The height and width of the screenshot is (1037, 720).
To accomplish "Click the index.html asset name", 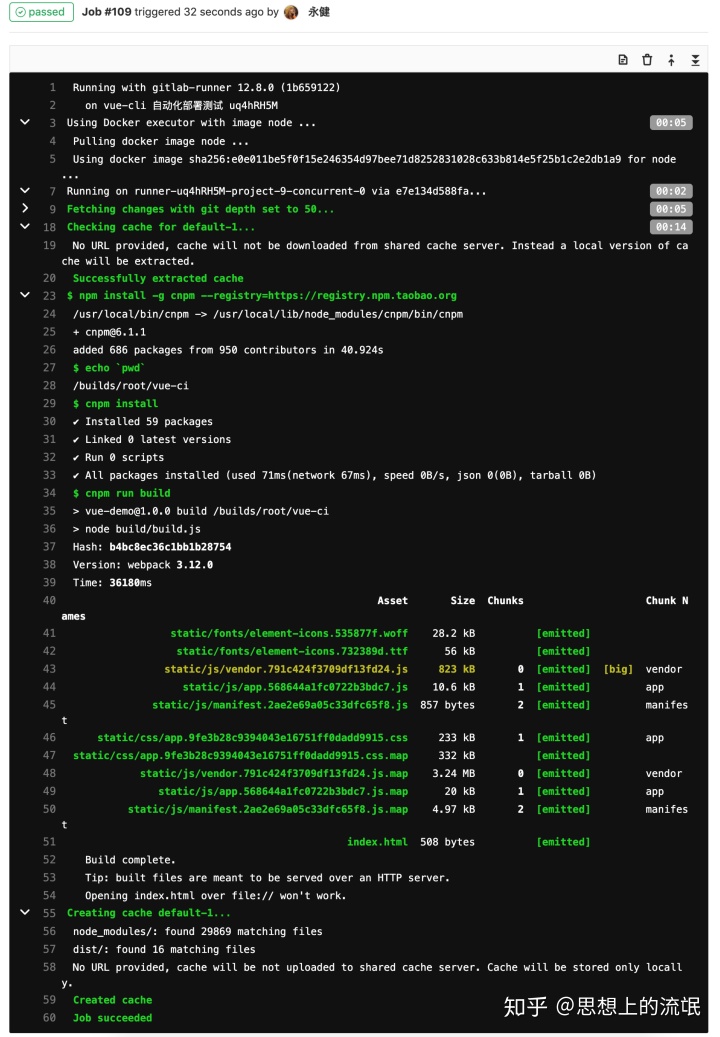I will [378, 842].
